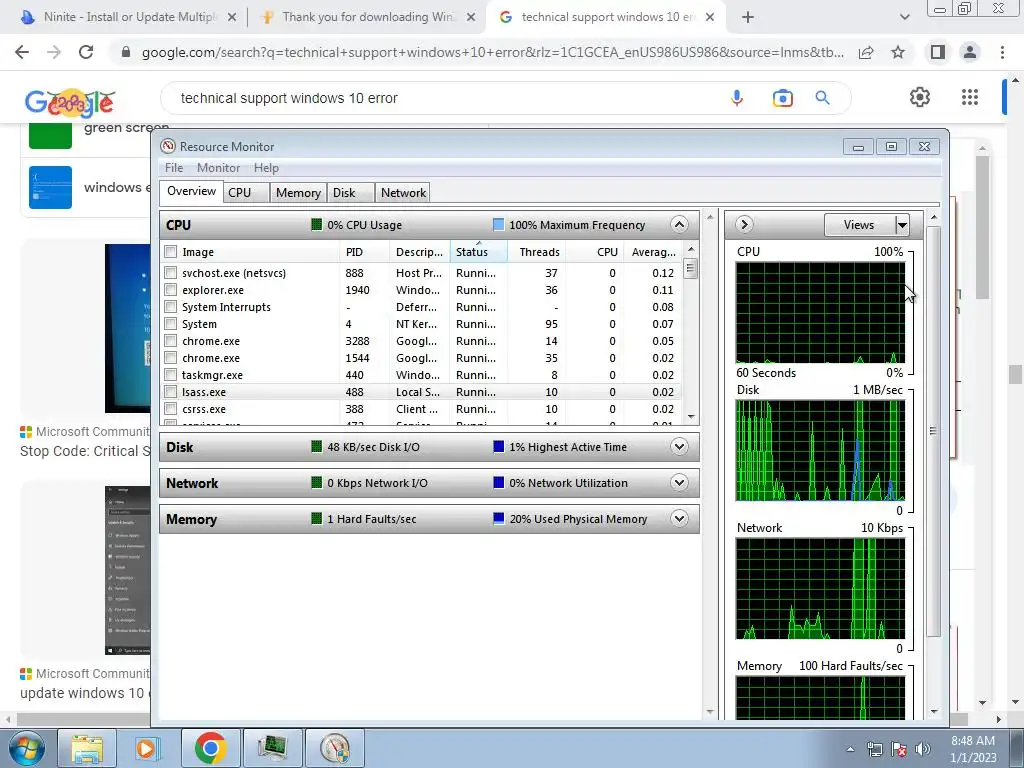This screenshot has width=1024, height=768.
Task: Close the Thank you for downloading tab
Action: [x=471, y=18]
